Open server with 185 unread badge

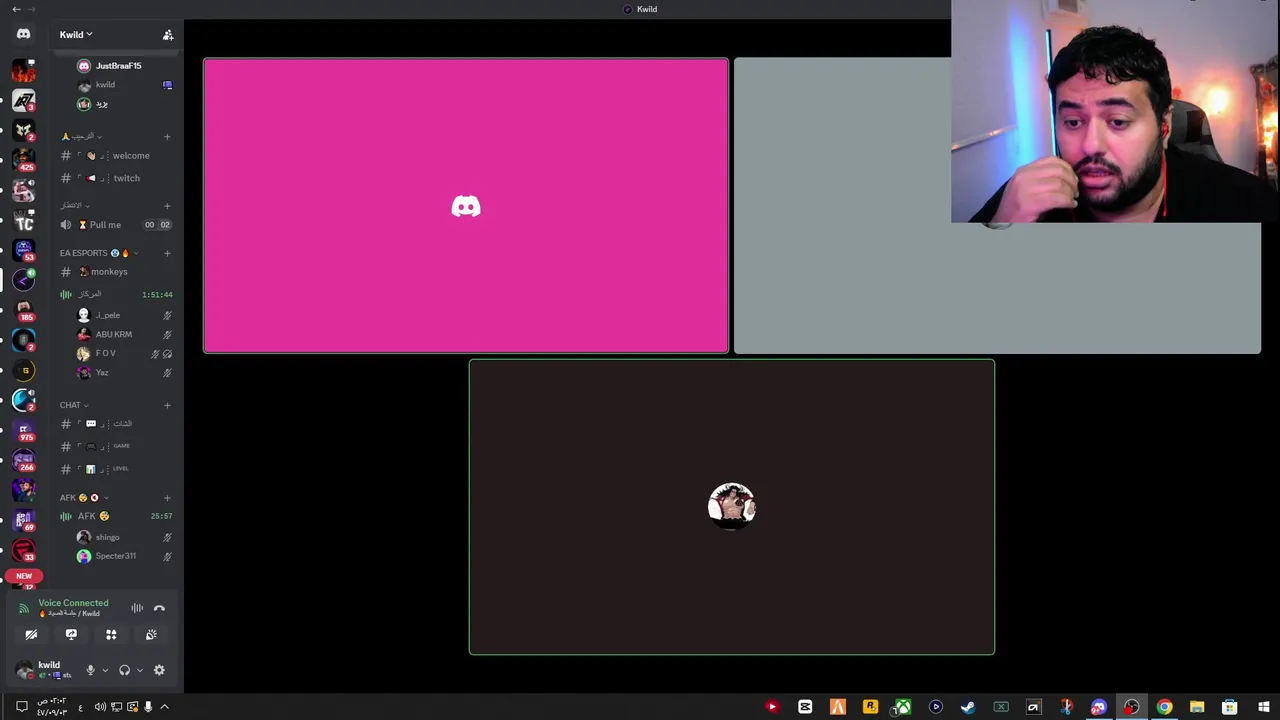tap(23, 310)
